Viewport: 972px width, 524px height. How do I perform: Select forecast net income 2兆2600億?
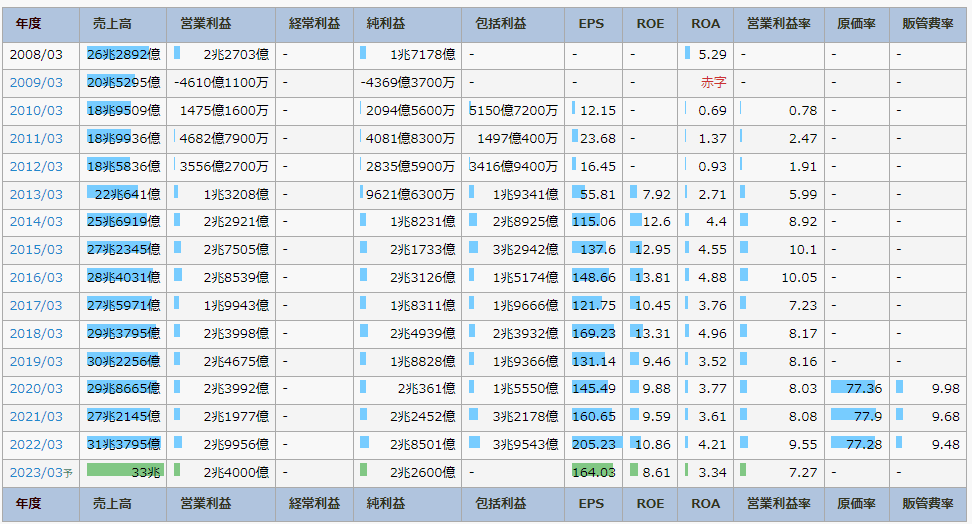pyautogui.click(x=423, y=473)
